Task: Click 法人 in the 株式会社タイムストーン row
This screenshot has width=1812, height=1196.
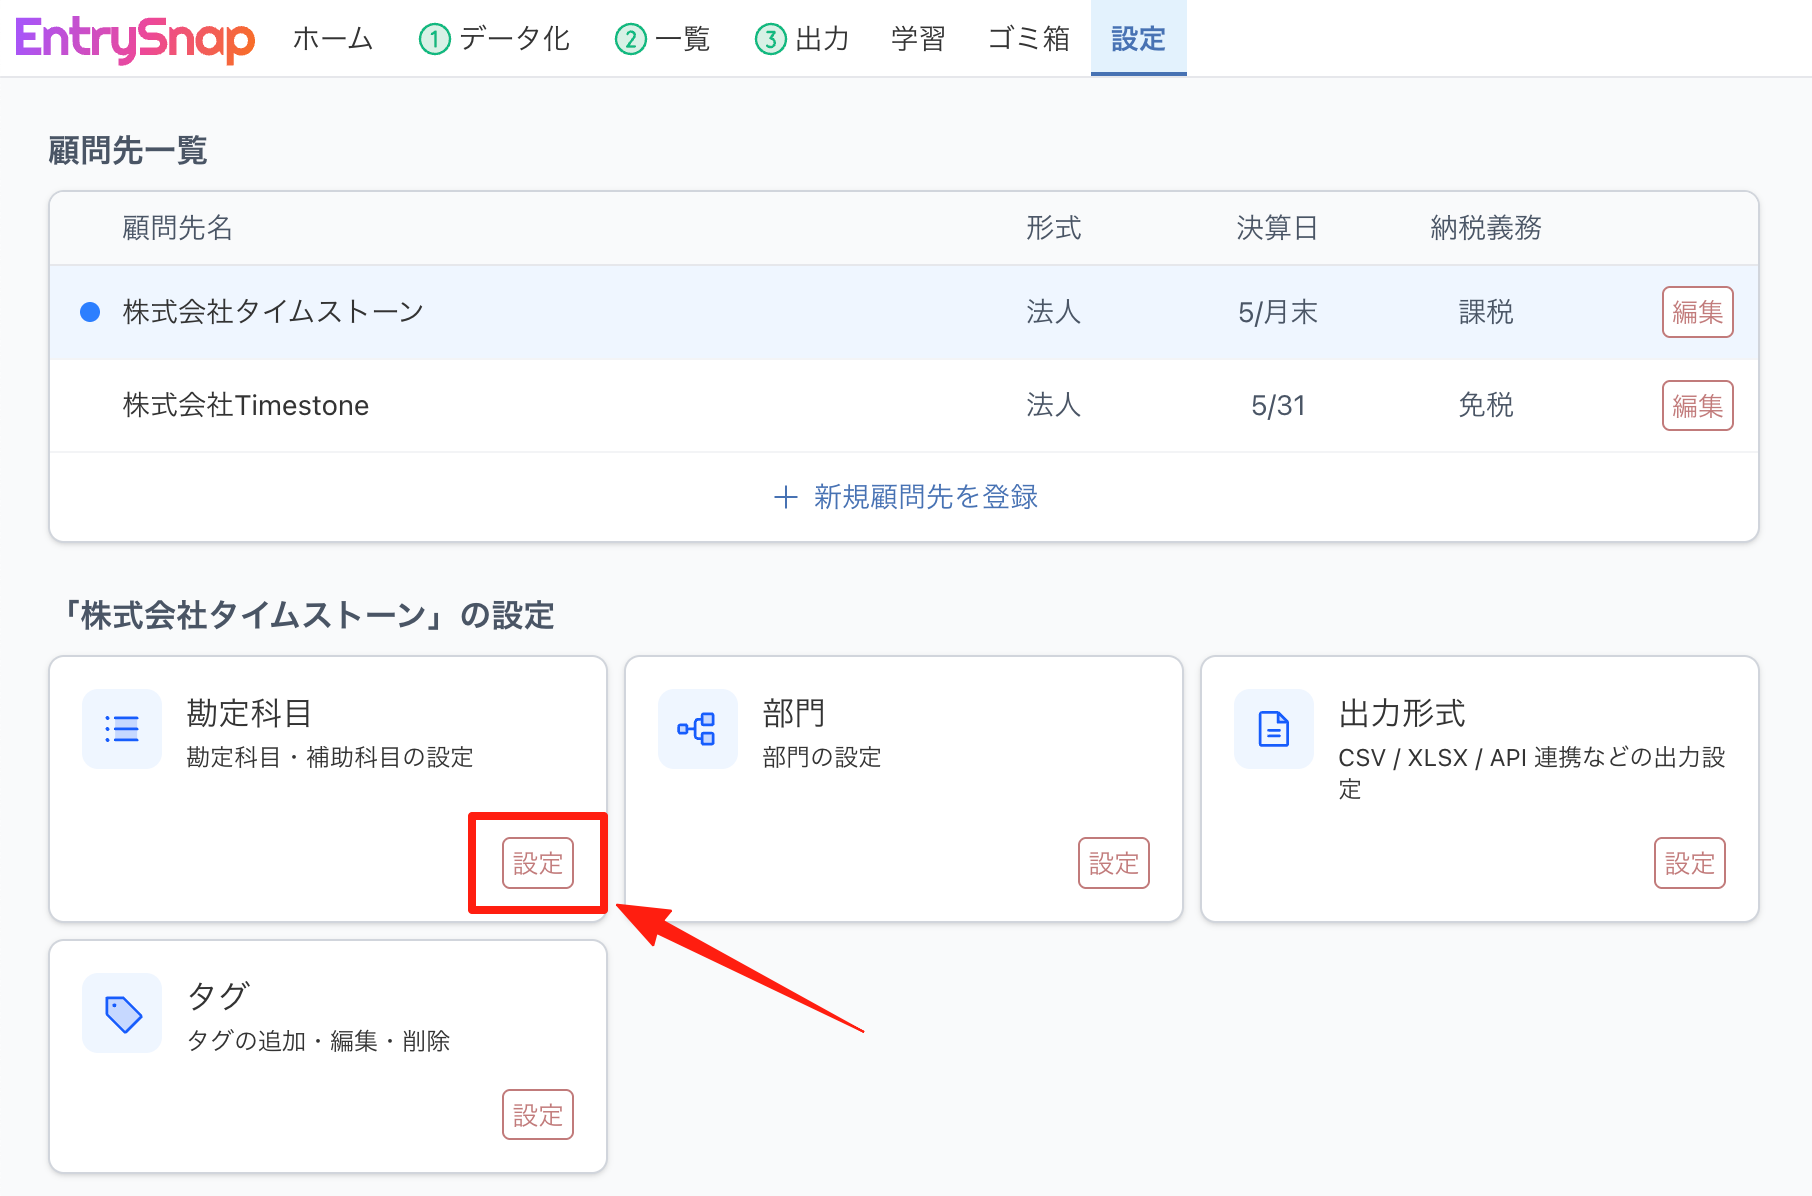Action: coord(1054,312)
